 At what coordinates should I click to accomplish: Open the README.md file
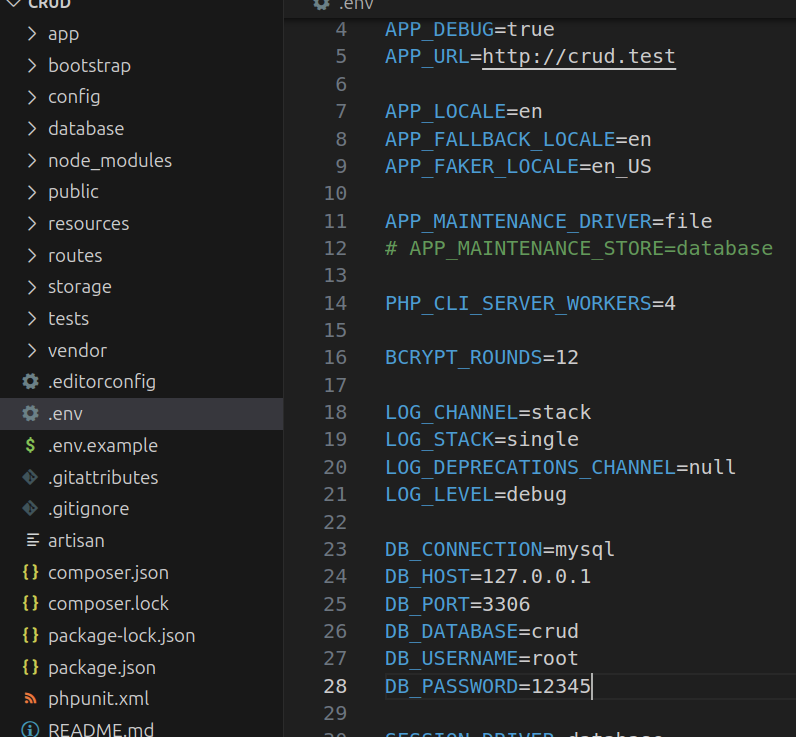[100, 729]
